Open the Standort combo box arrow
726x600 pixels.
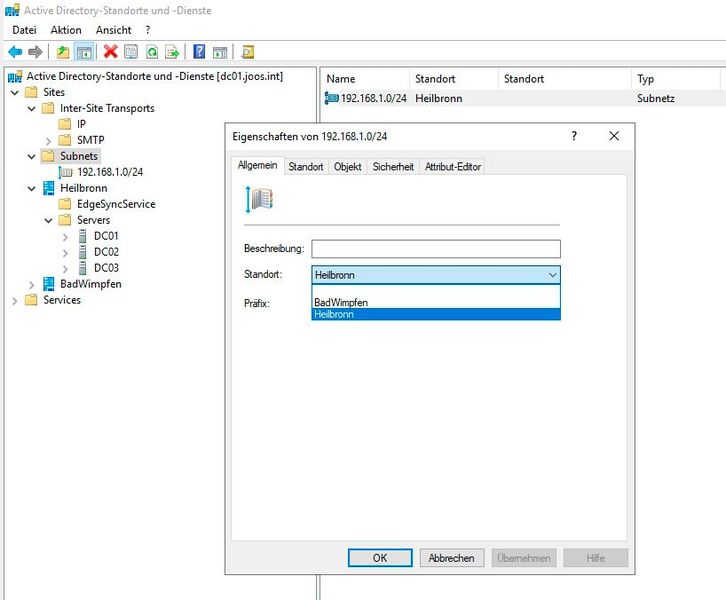pos(552,275)
